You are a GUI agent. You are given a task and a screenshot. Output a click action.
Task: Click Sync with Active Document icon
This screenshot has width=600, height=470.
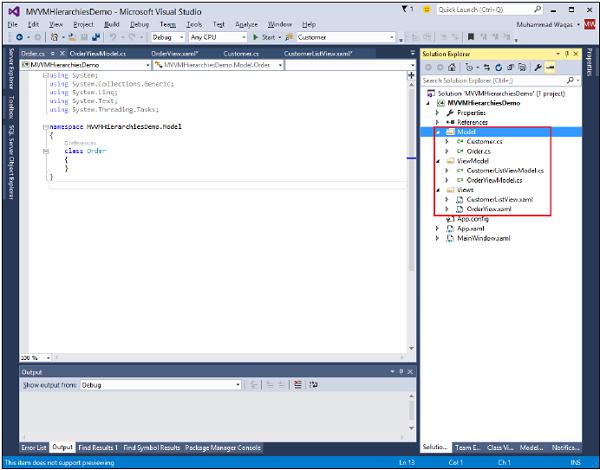tap(487, 68)
